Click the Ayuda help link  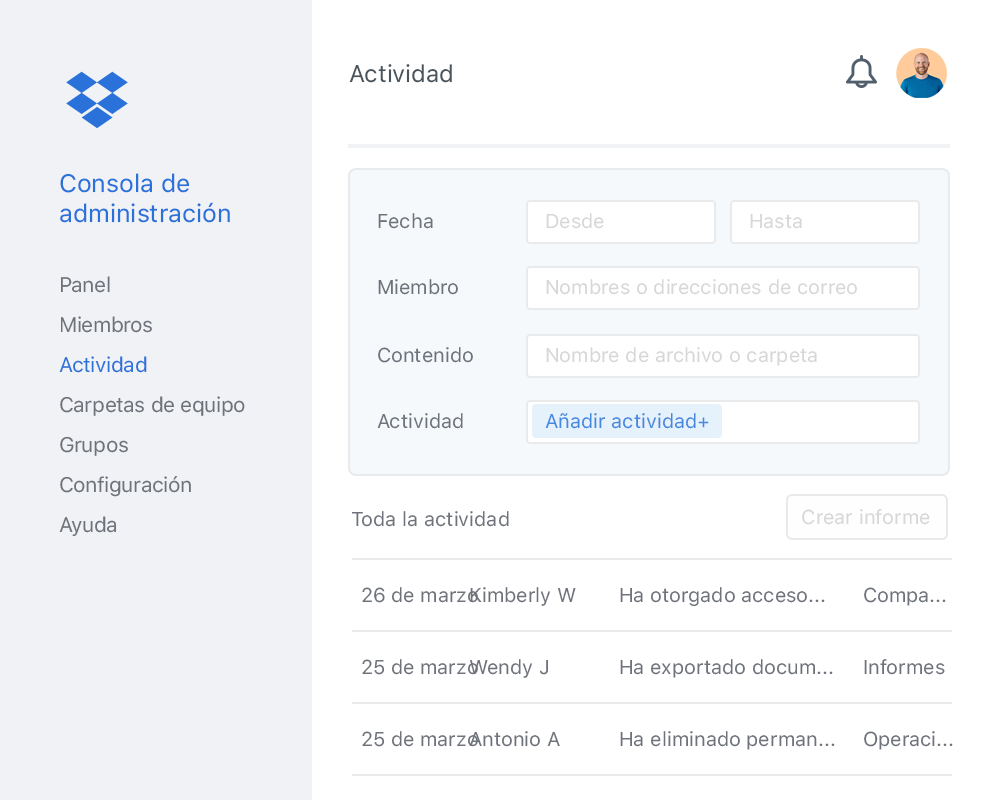point(88,525)
